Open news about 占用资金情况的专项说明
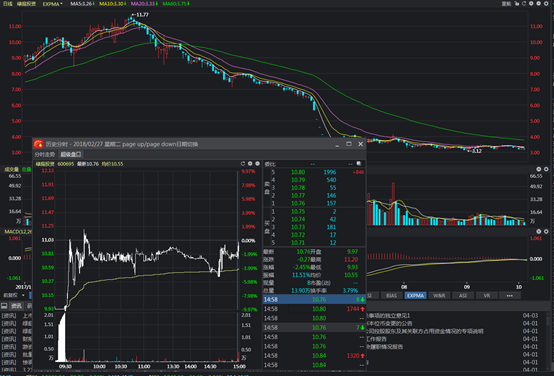554x376 pixels. click(452, 331)
